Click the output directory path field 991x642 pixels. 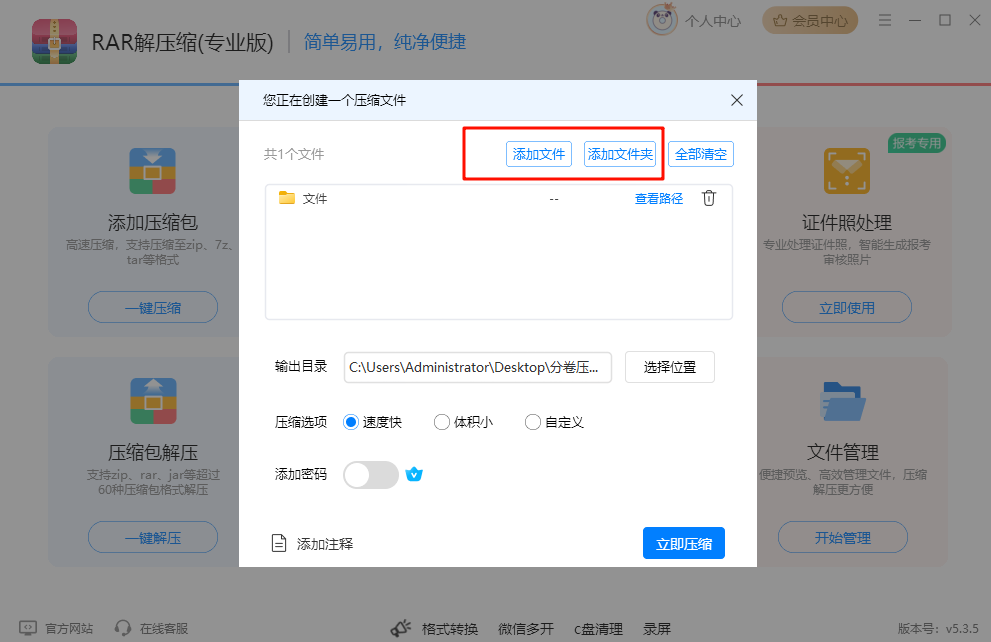[x=478, y=367]
